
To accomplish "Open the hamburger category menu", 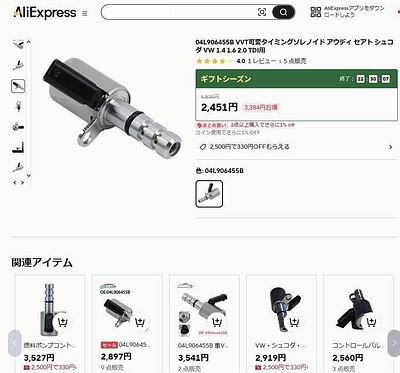I will click(85, 13).
